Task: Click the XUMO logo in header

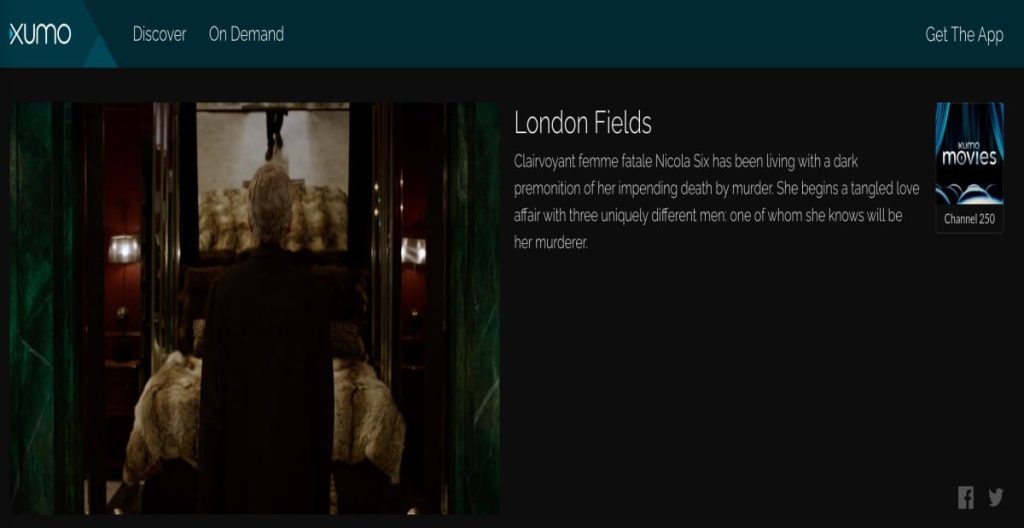Action: [x=40, y=34]
